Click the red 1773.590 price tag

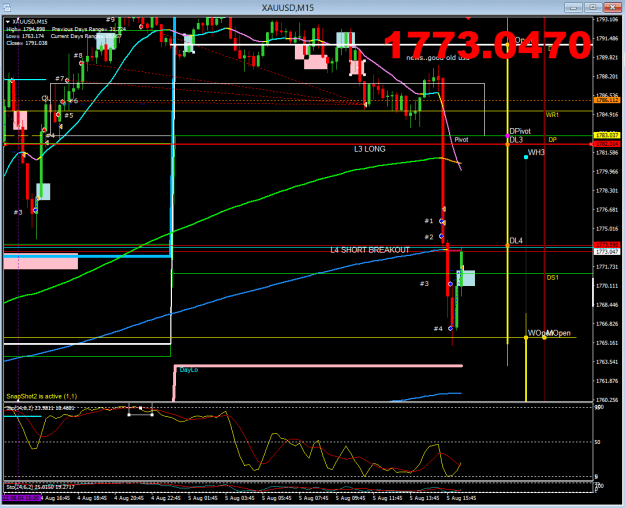coord(607,245)
